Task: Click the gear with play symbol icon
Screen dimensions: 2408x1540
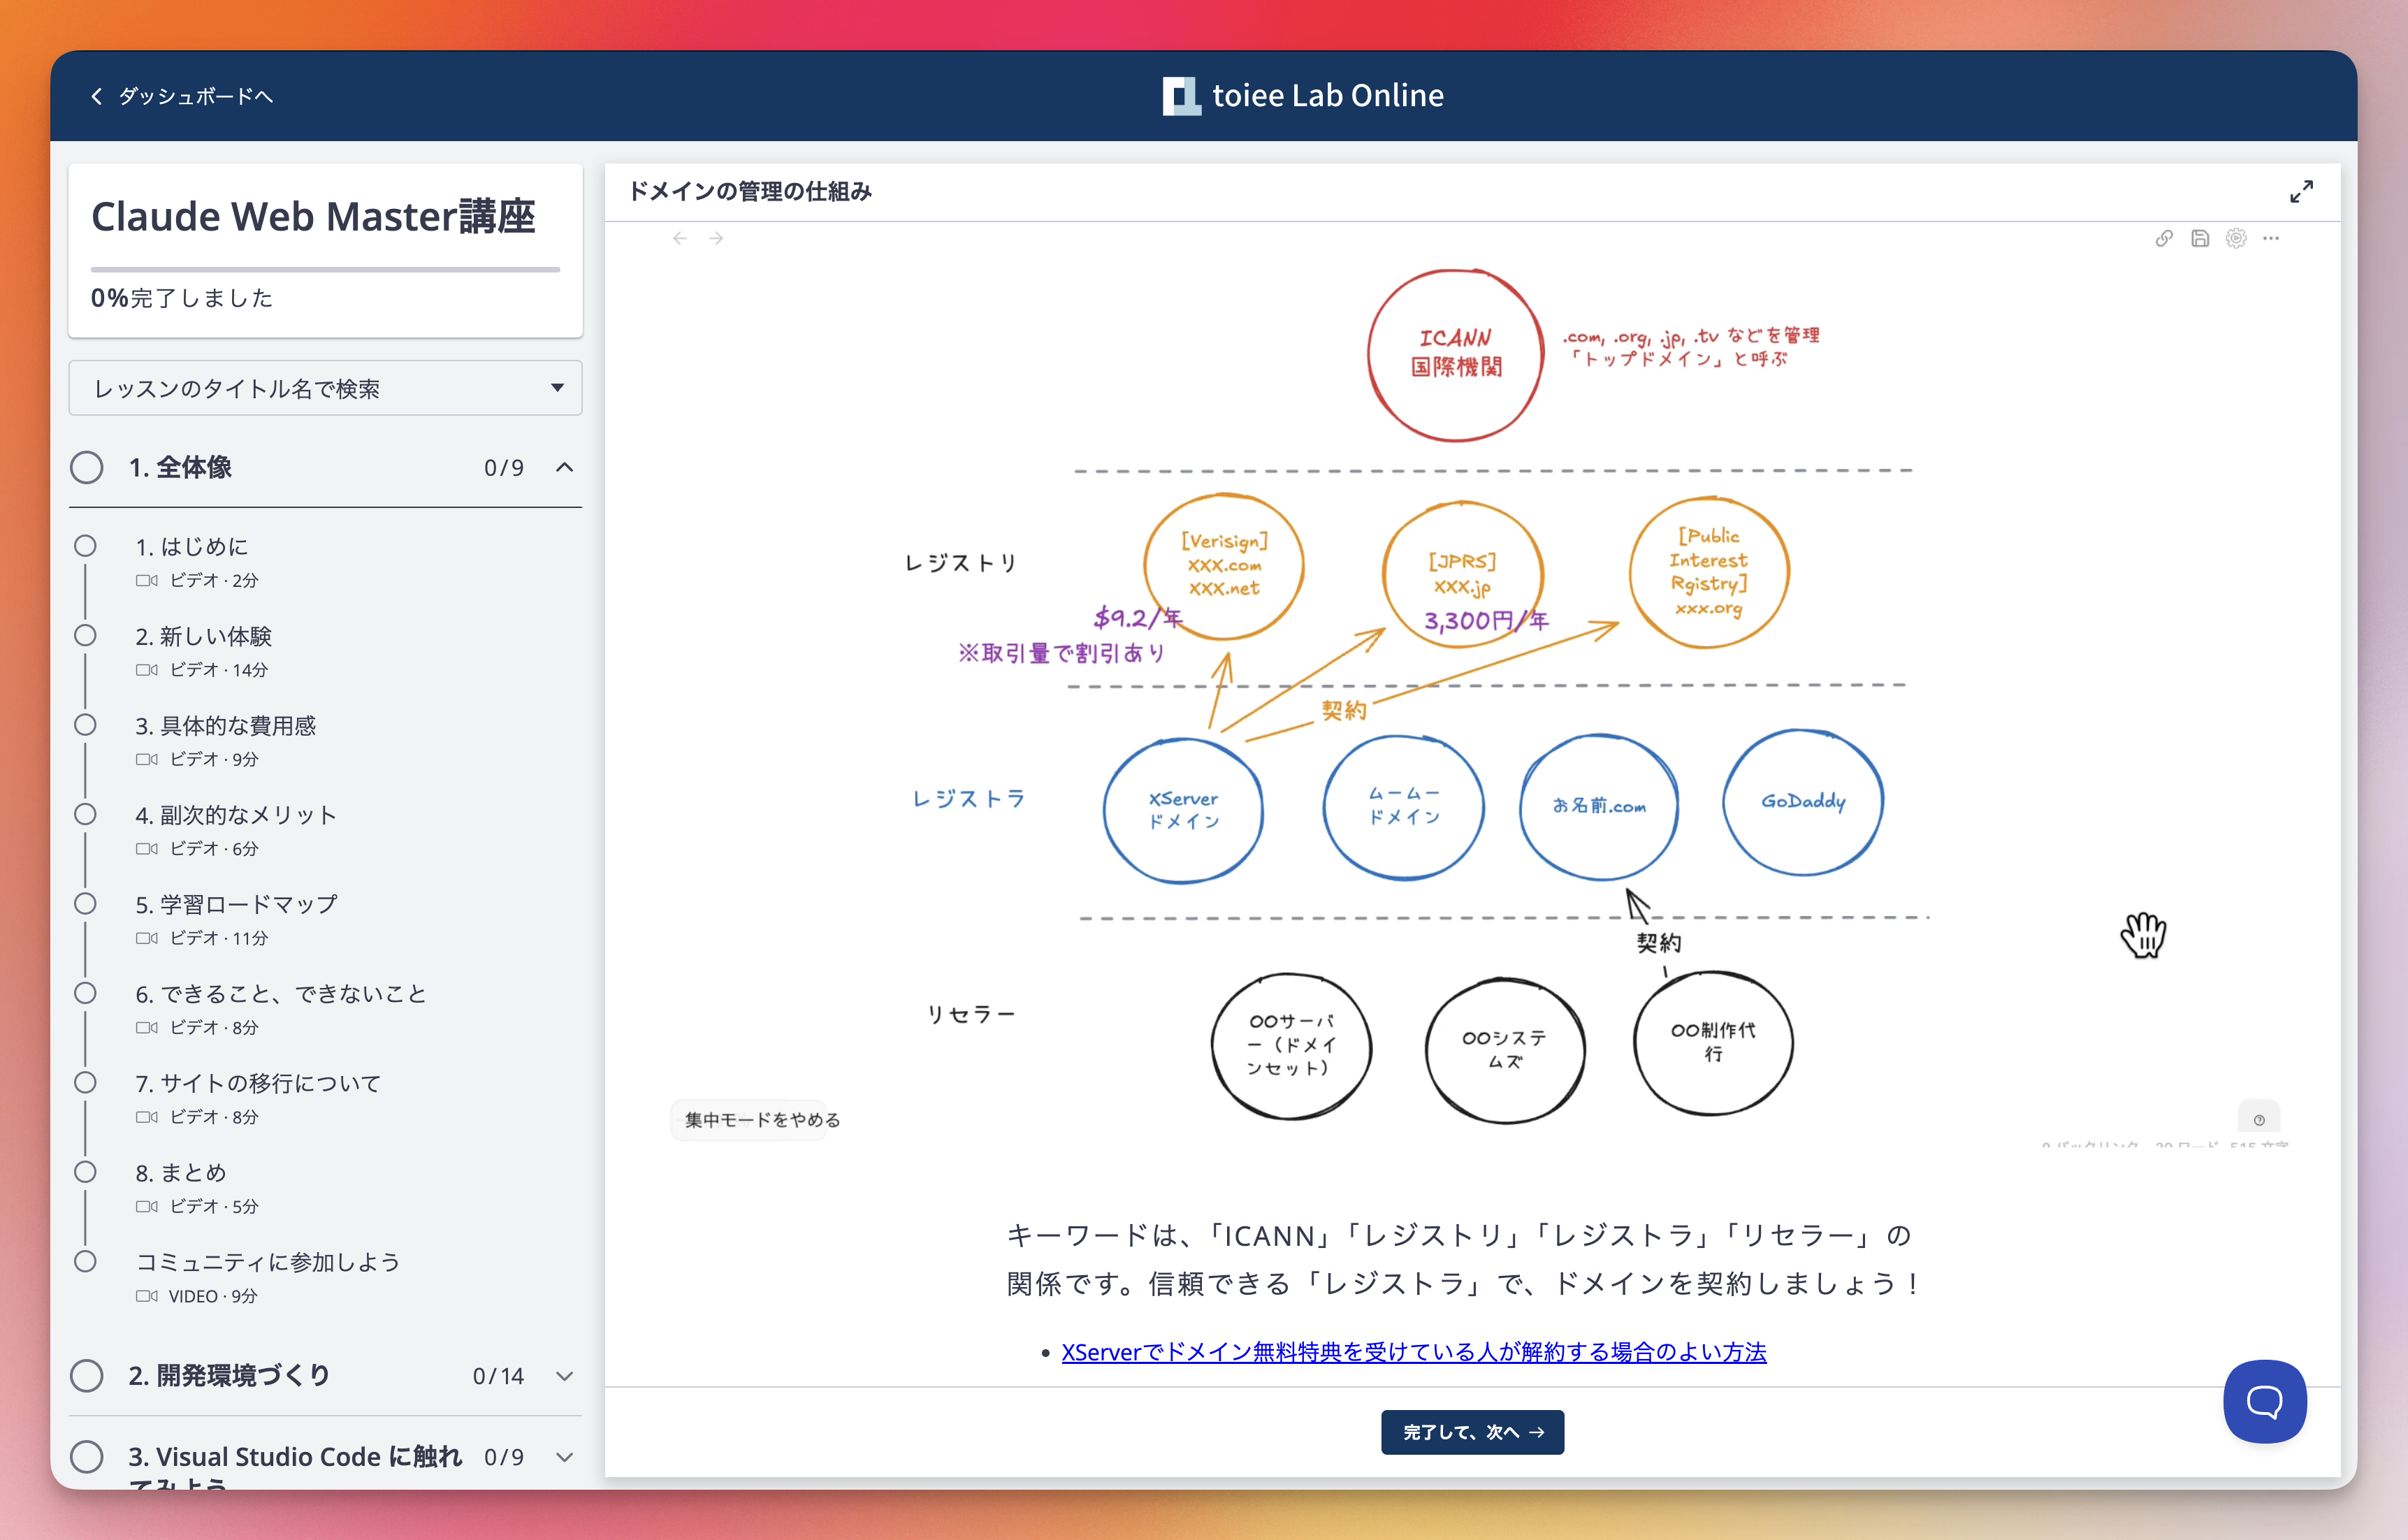Action: pos(2236,238)
